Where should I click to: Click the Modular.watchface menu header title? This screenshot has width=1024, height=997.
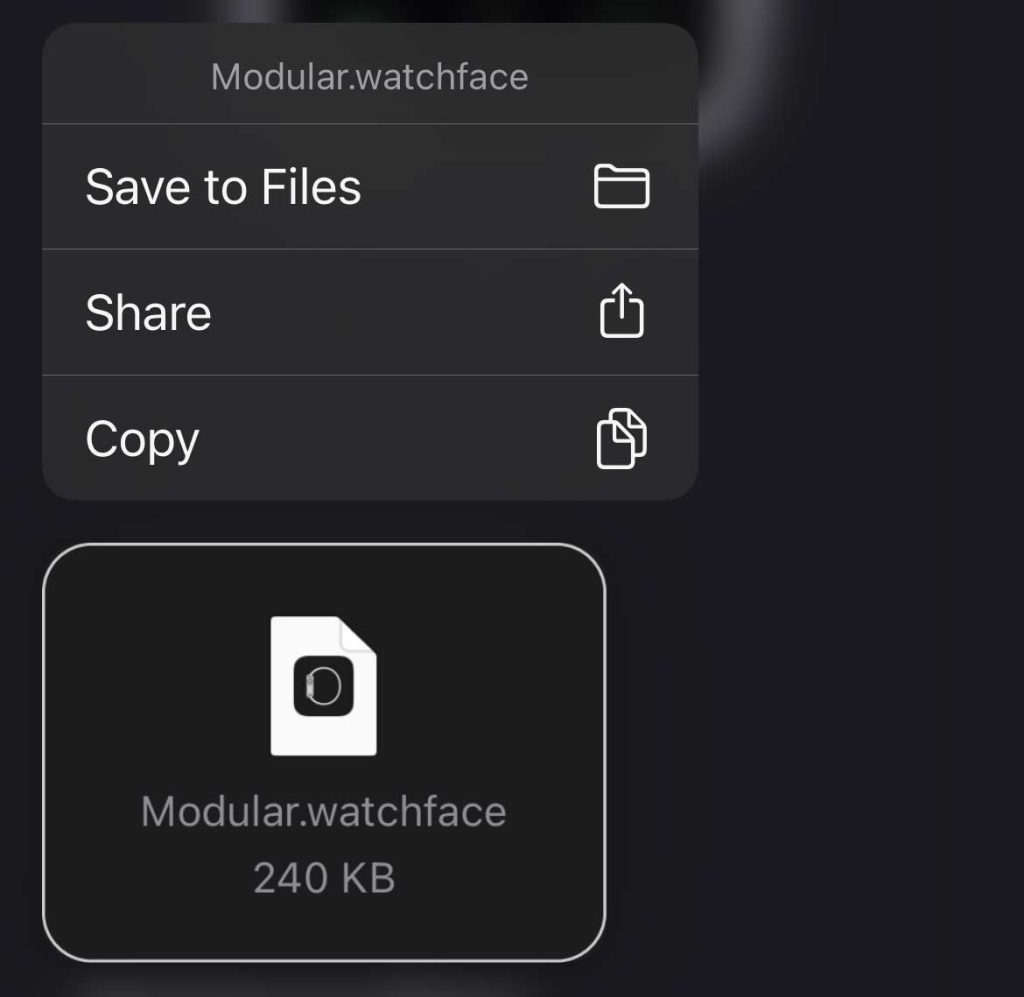tap(370, 77)
